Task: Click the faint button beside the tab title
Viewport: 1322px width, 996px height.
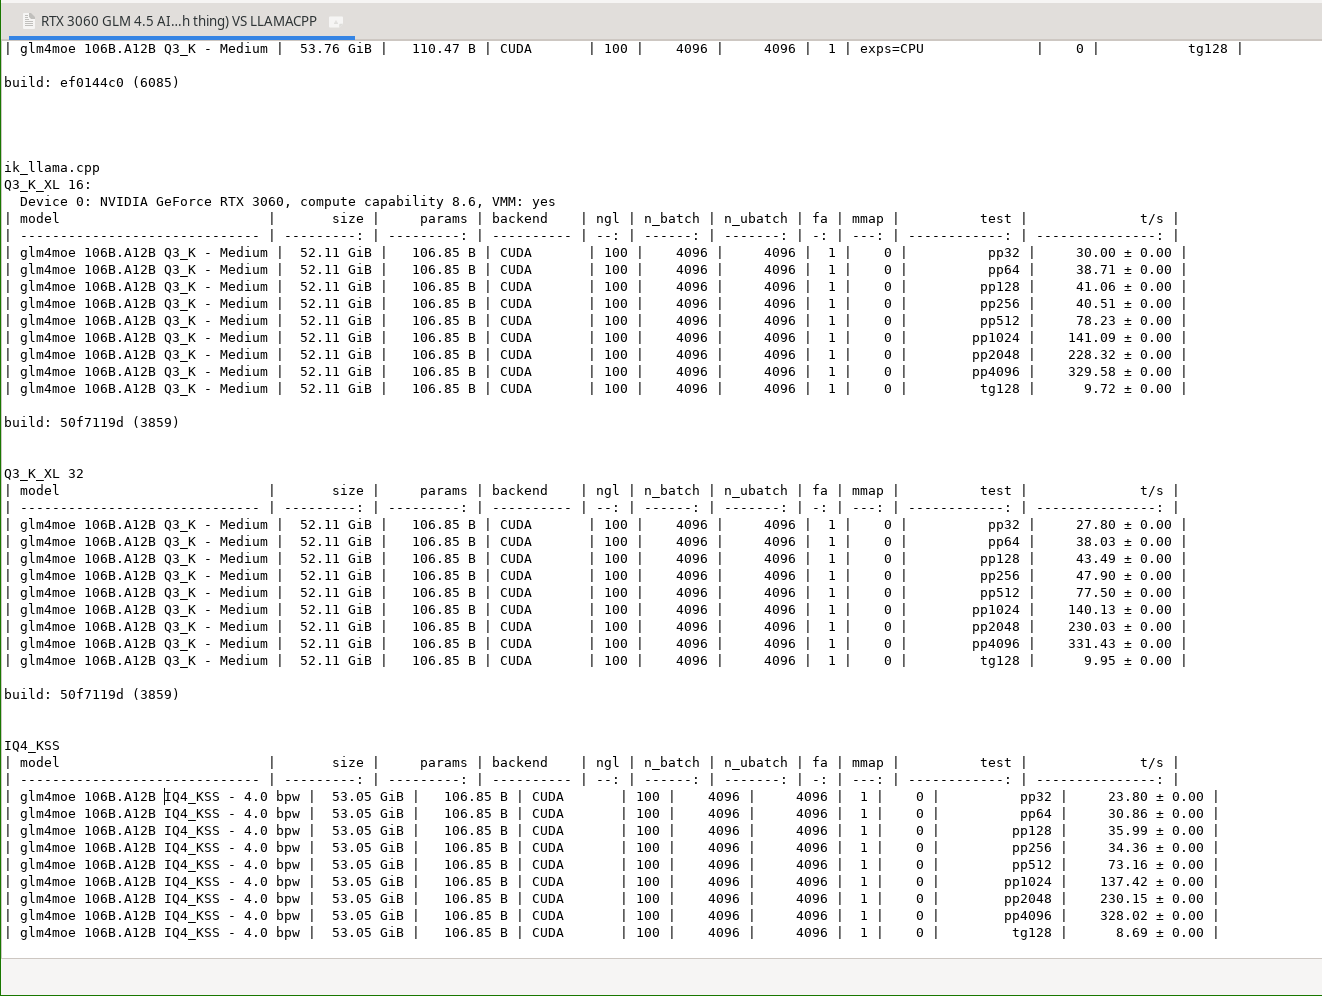Action: 336,21
